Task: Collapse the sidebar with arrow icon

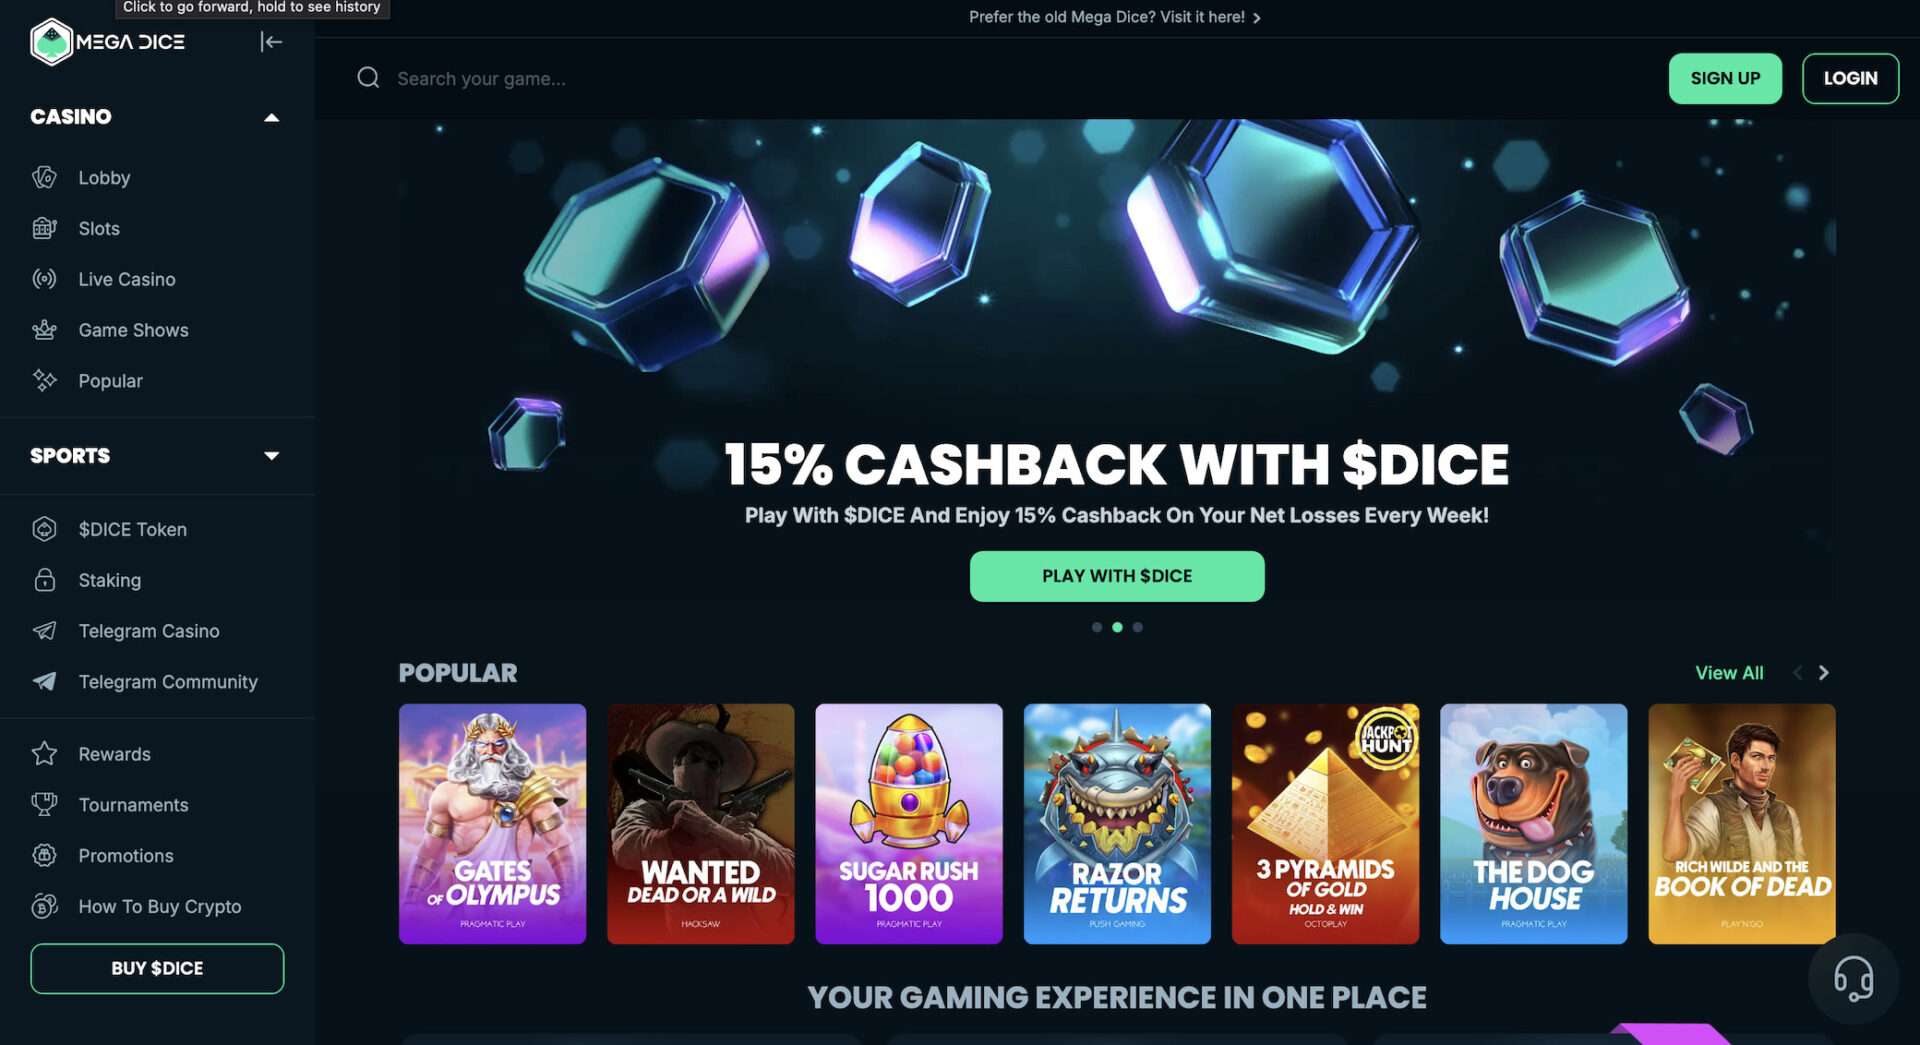Action: point(271,41)
